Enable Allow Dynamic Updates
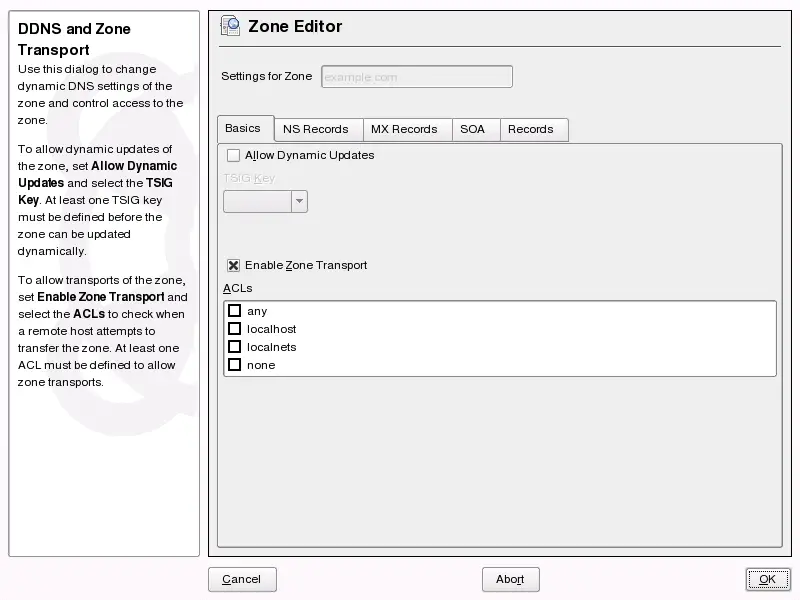800x600 pixels. pos(233,155)
